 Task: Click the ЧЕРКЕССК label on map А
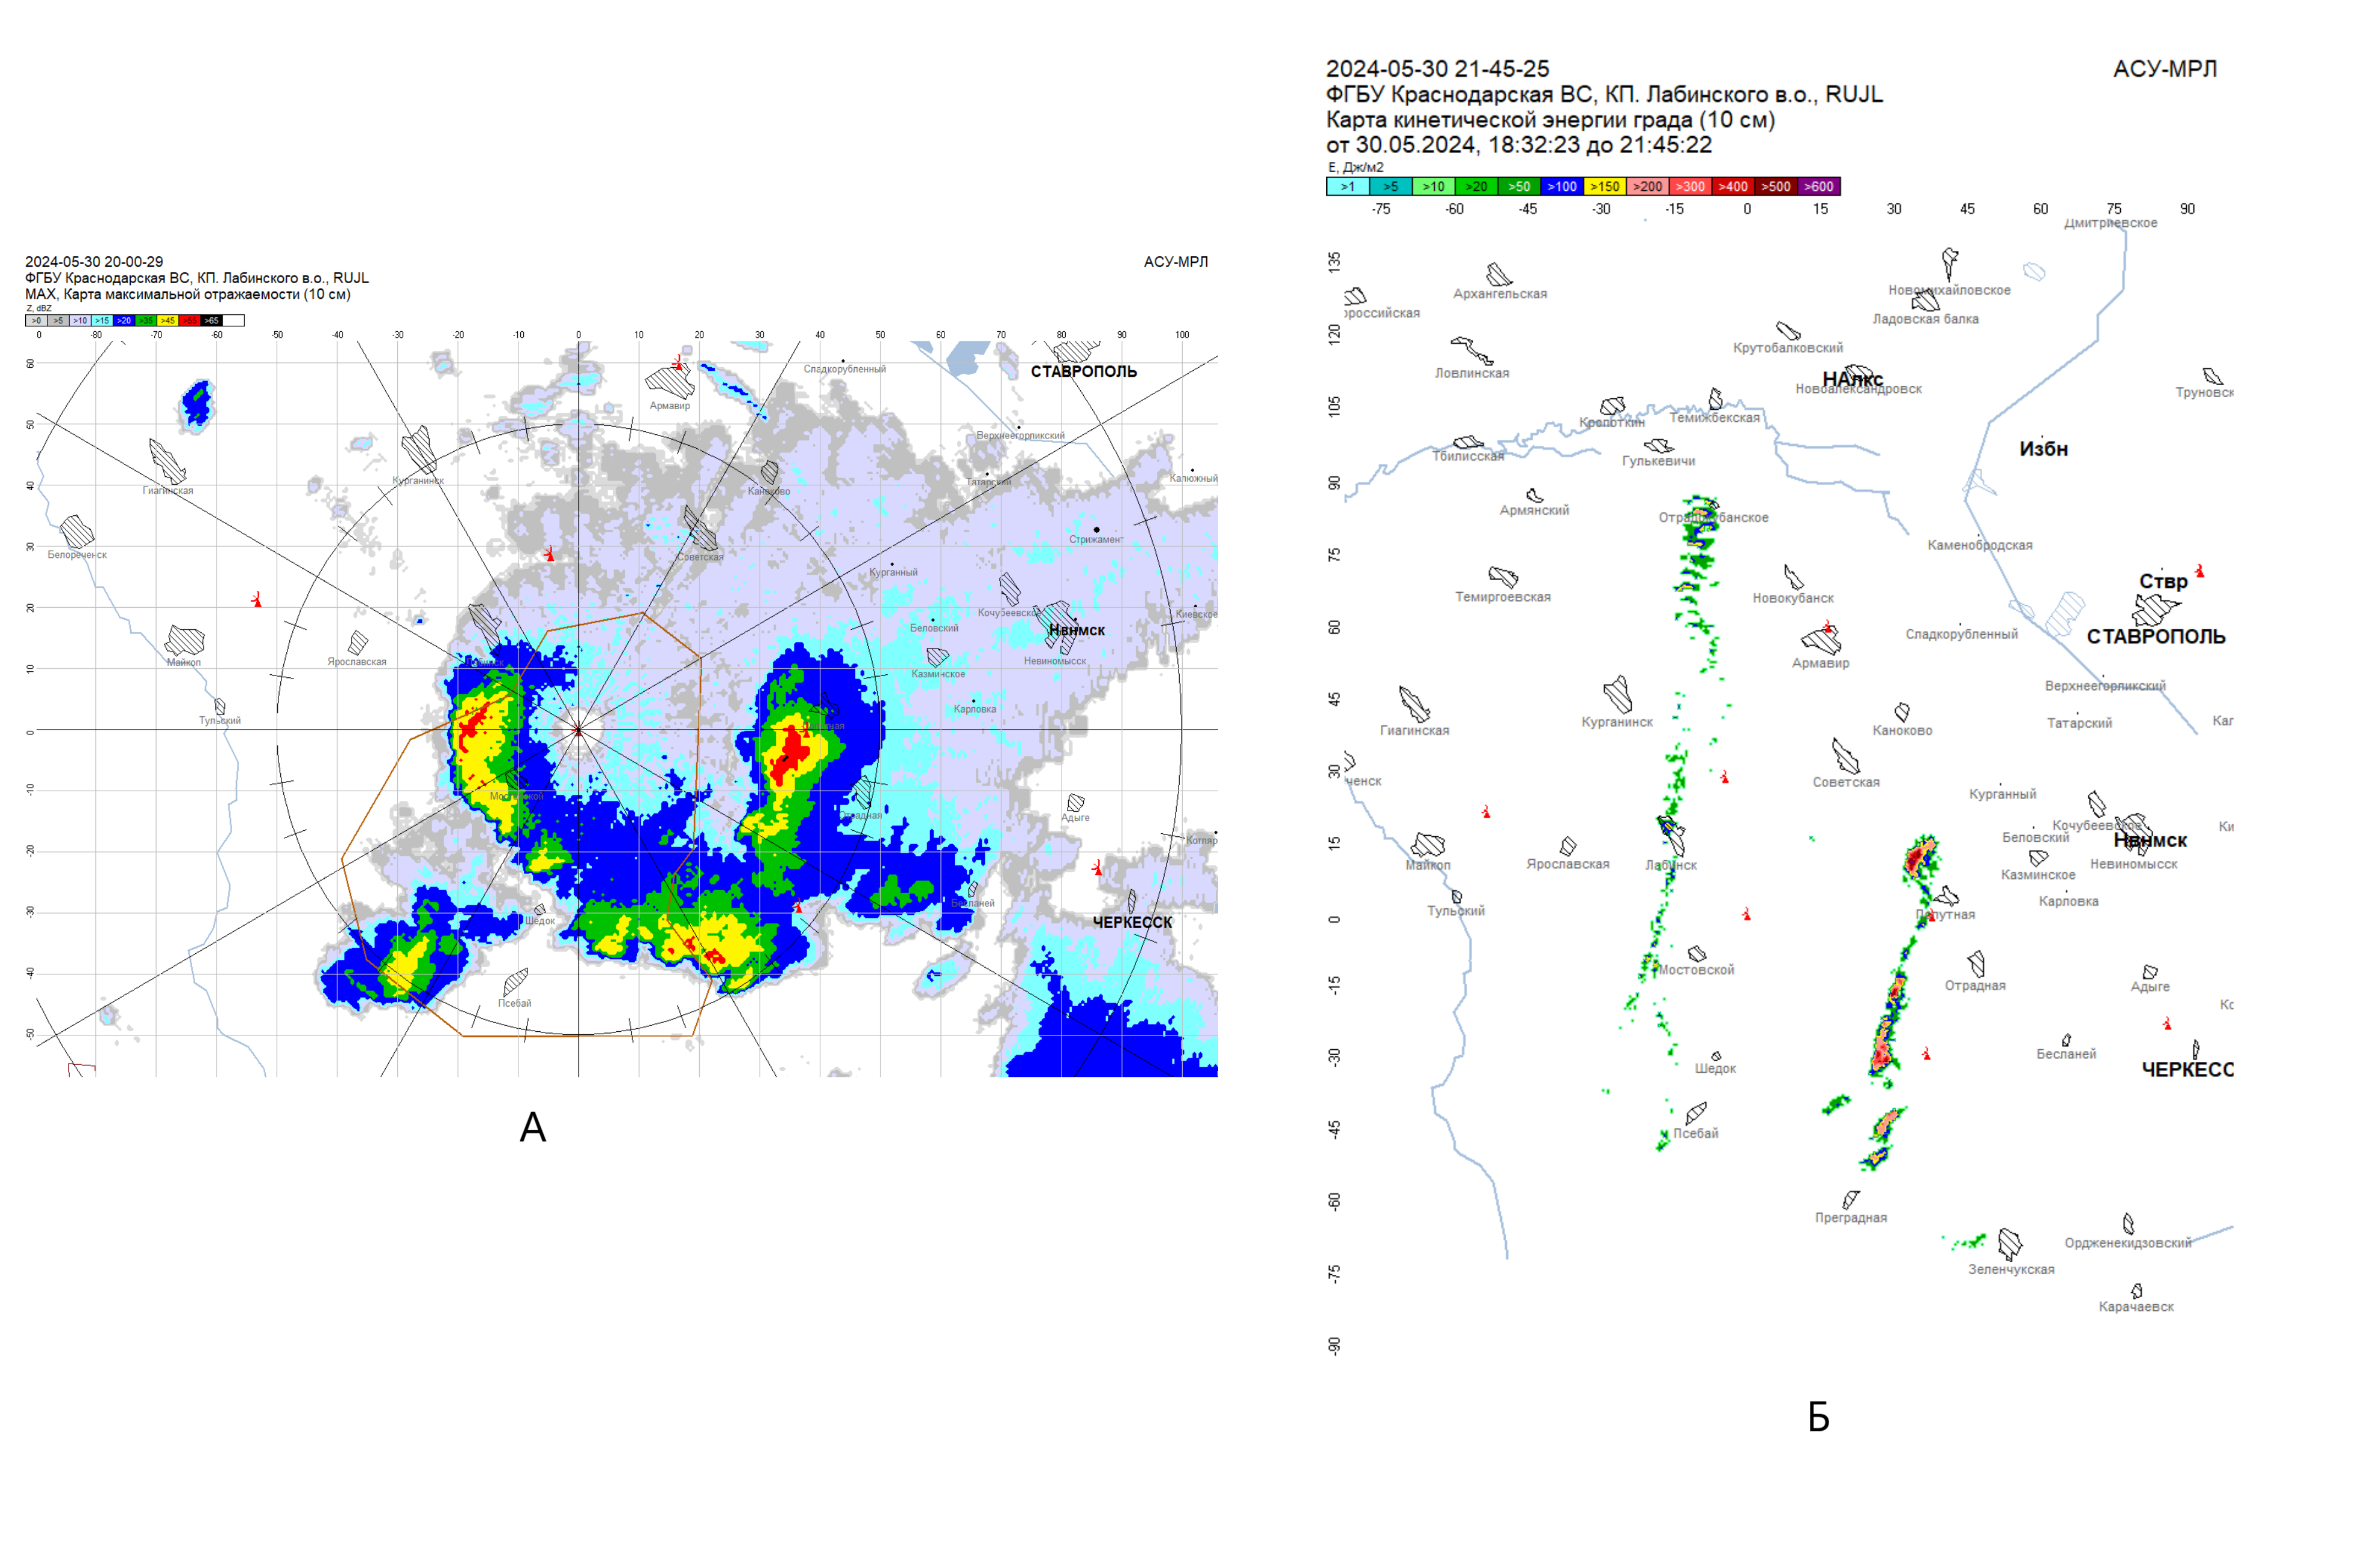1132,922
